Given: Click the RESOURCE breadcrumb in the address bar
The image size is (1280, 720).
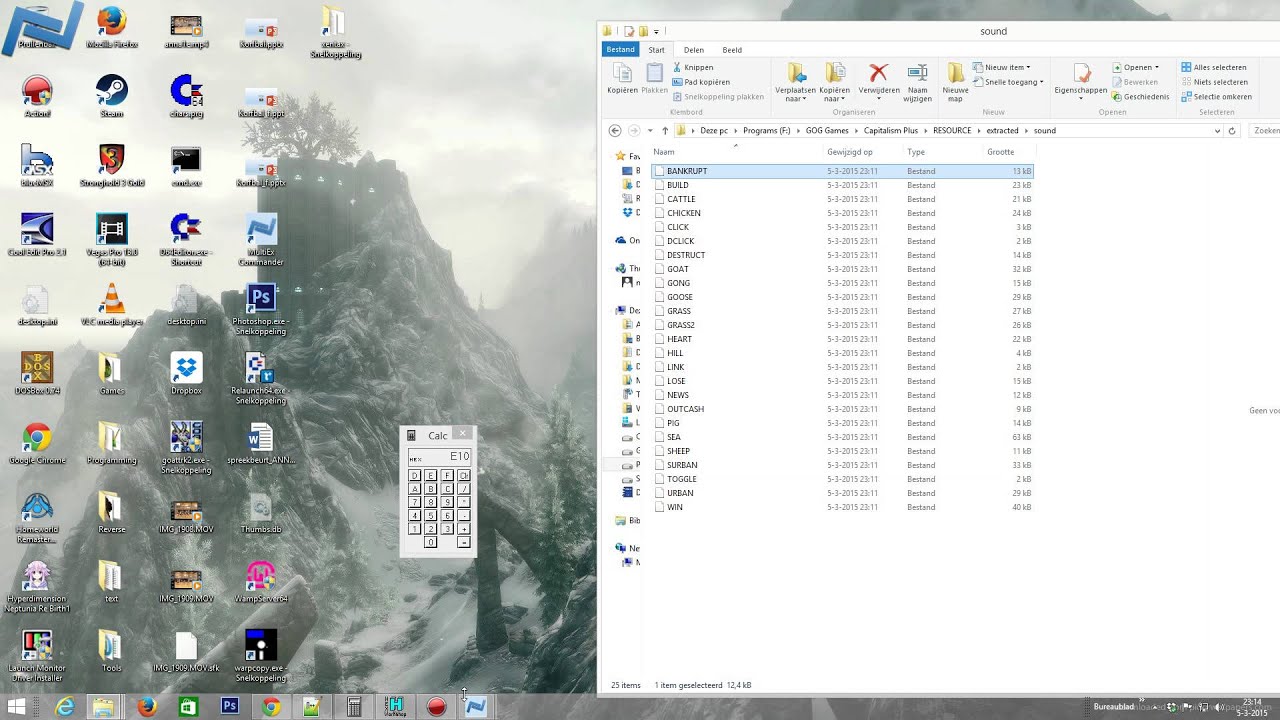Looking at the screenshot, I should (x=952, y=131).
